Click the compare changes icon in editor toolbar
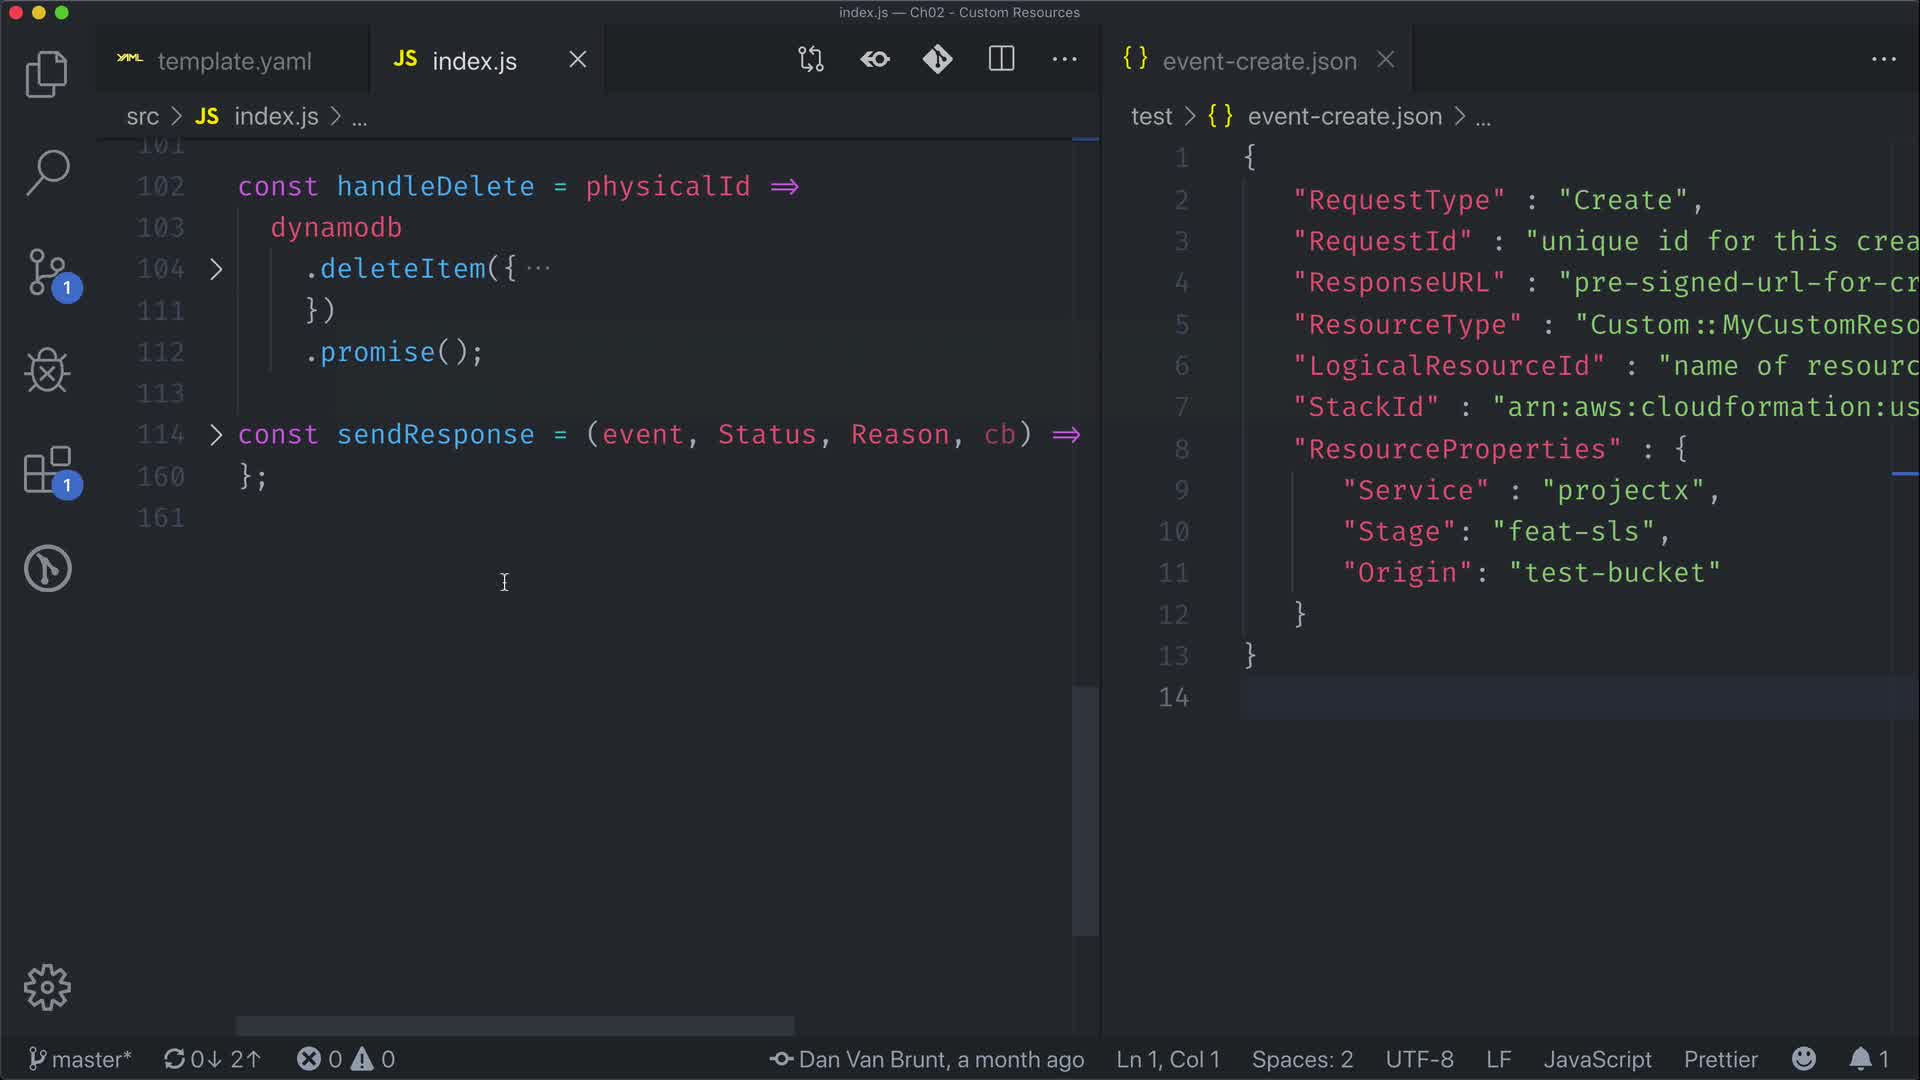1920x1080 pixels. pos(811,60)
